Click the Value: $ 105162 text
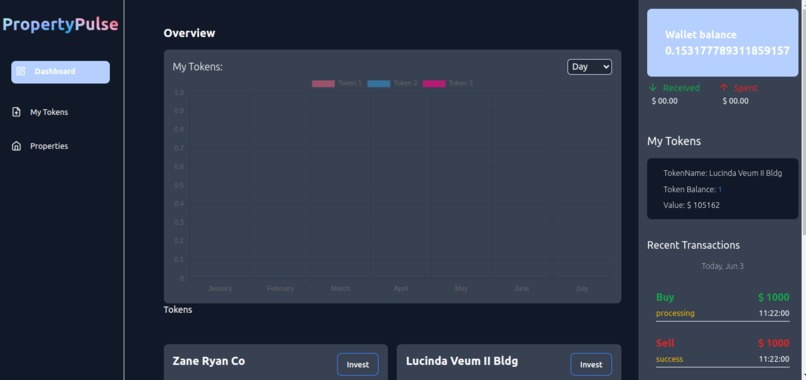Viewport: 806px width, 380px height. point(691,205)
